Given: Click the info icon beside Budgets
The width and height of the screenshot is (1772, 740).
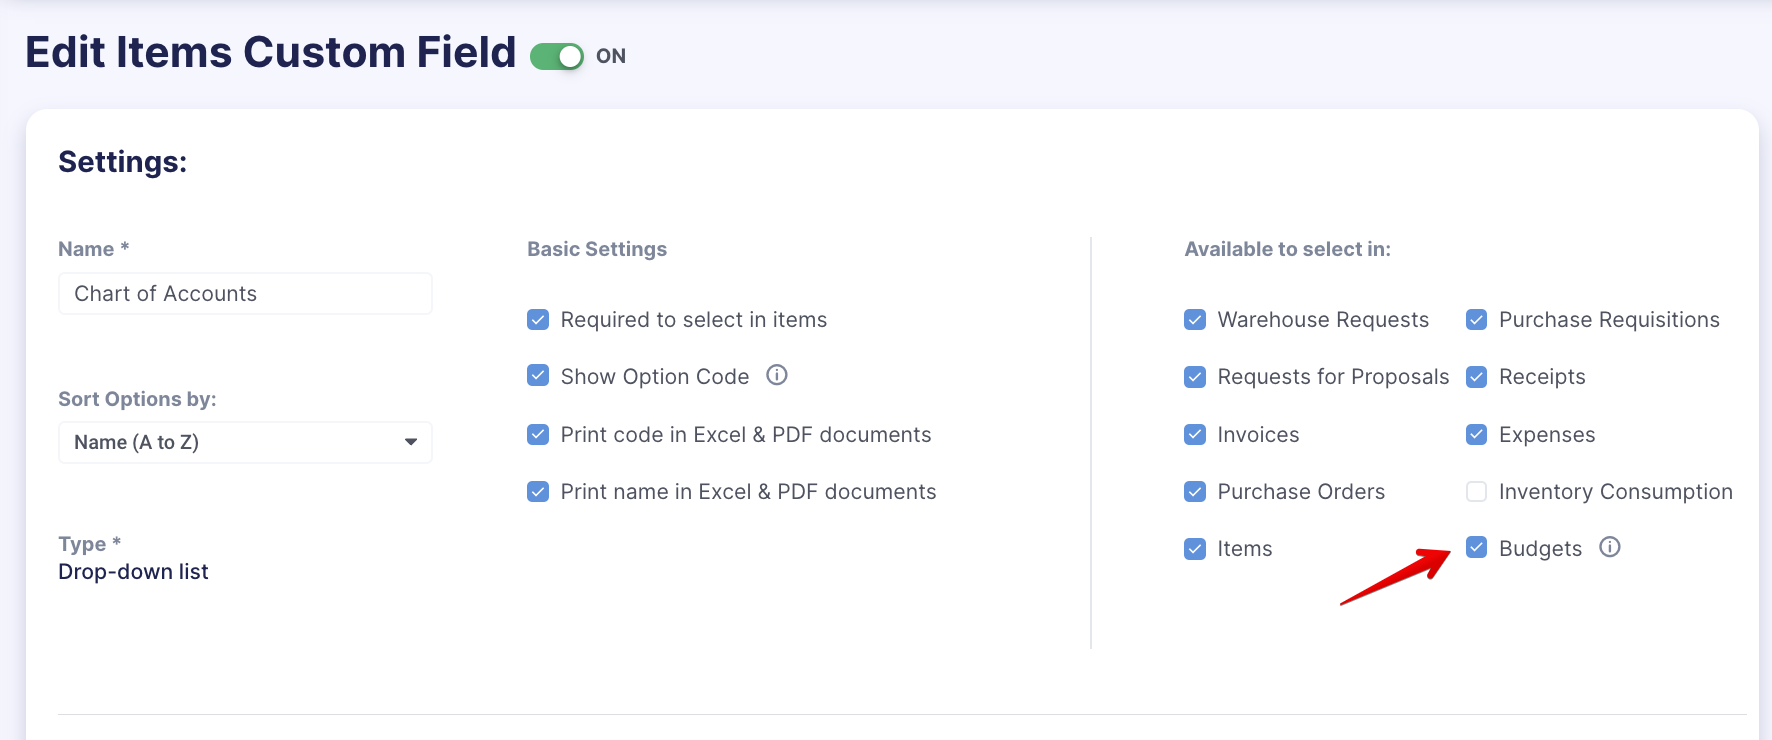Looking at the screenshot, I should coord(1610,547).
